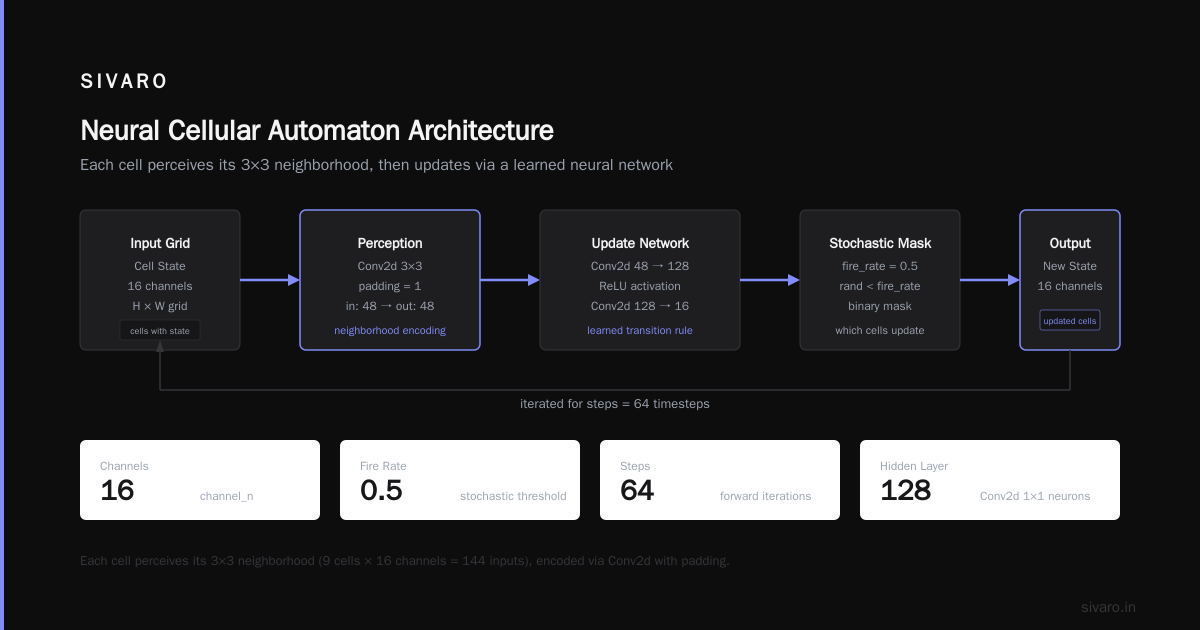Open the Steps 64 stat card
The image size is (1200, 630).
click(720, 480)
